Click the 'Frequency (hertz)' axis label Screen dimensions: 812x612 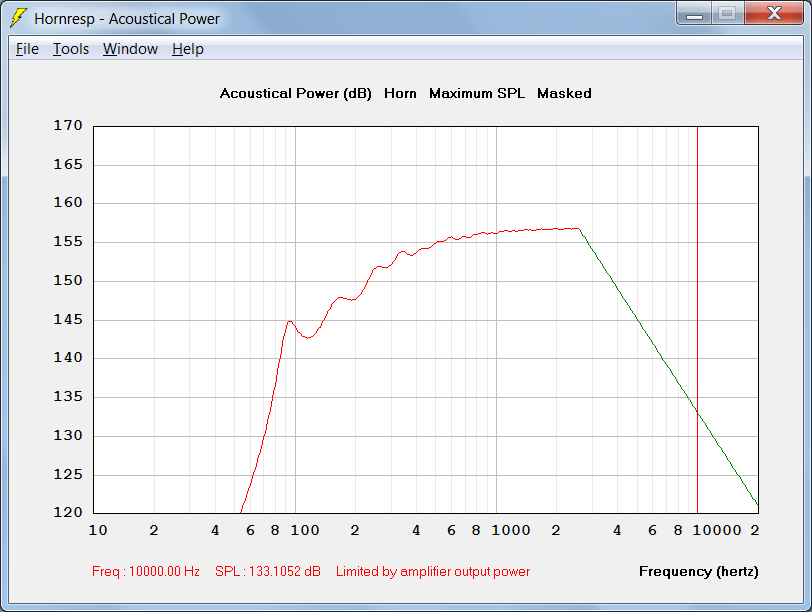click(x=699, y=571)
